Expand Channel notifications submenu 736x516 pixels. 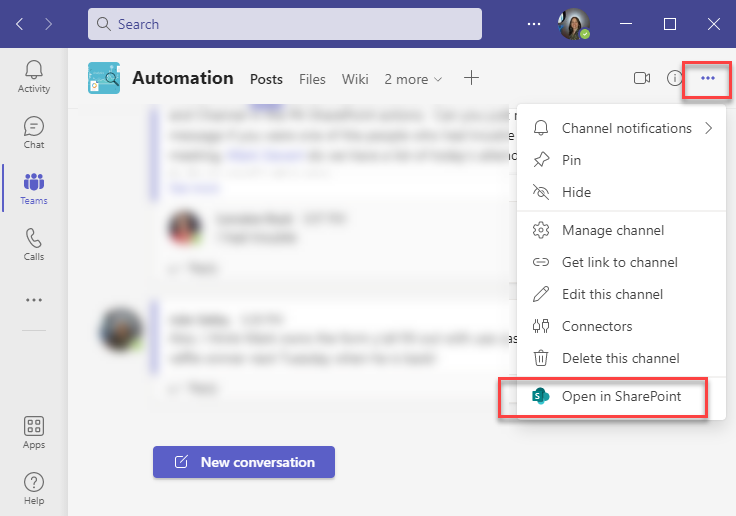622,128
